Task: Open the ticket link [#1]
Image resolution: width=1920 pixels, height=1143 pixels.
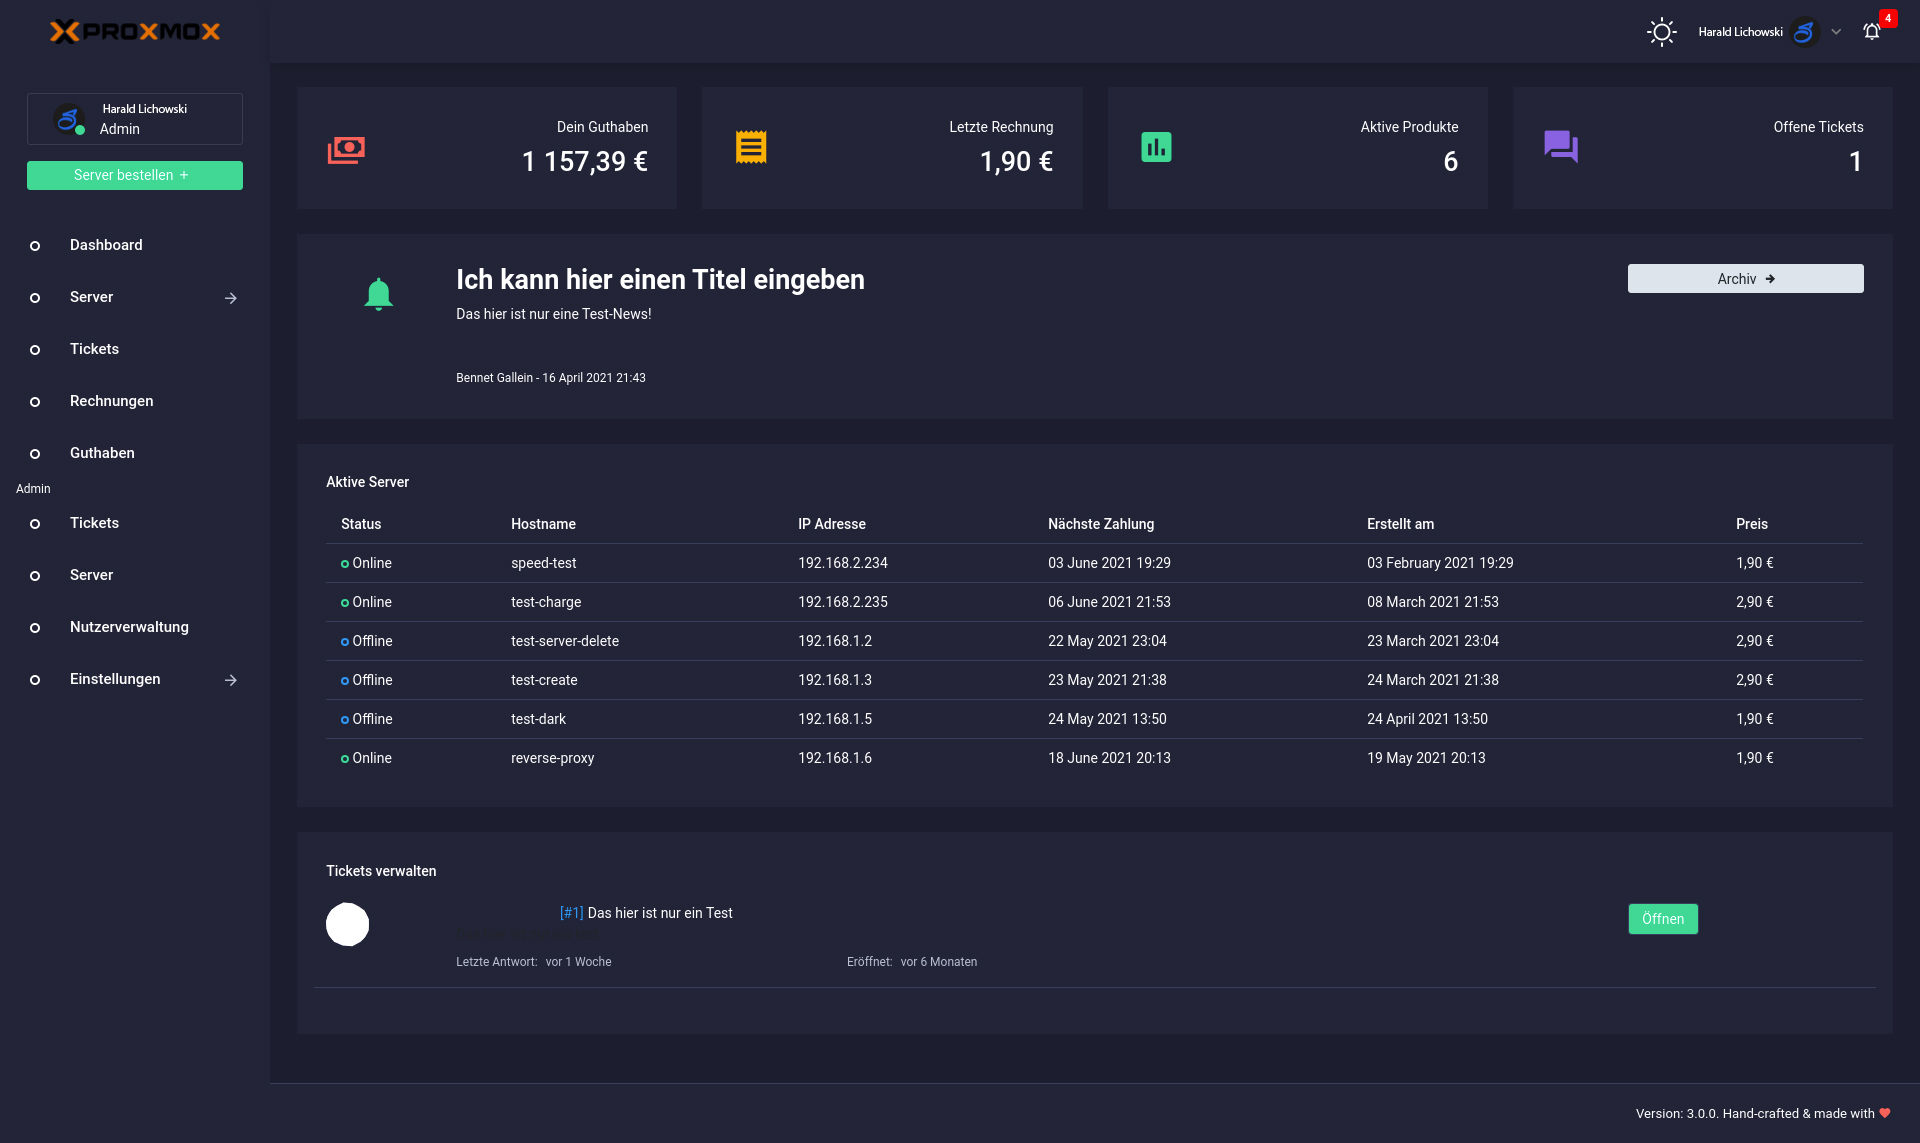Action: (571, 913)
